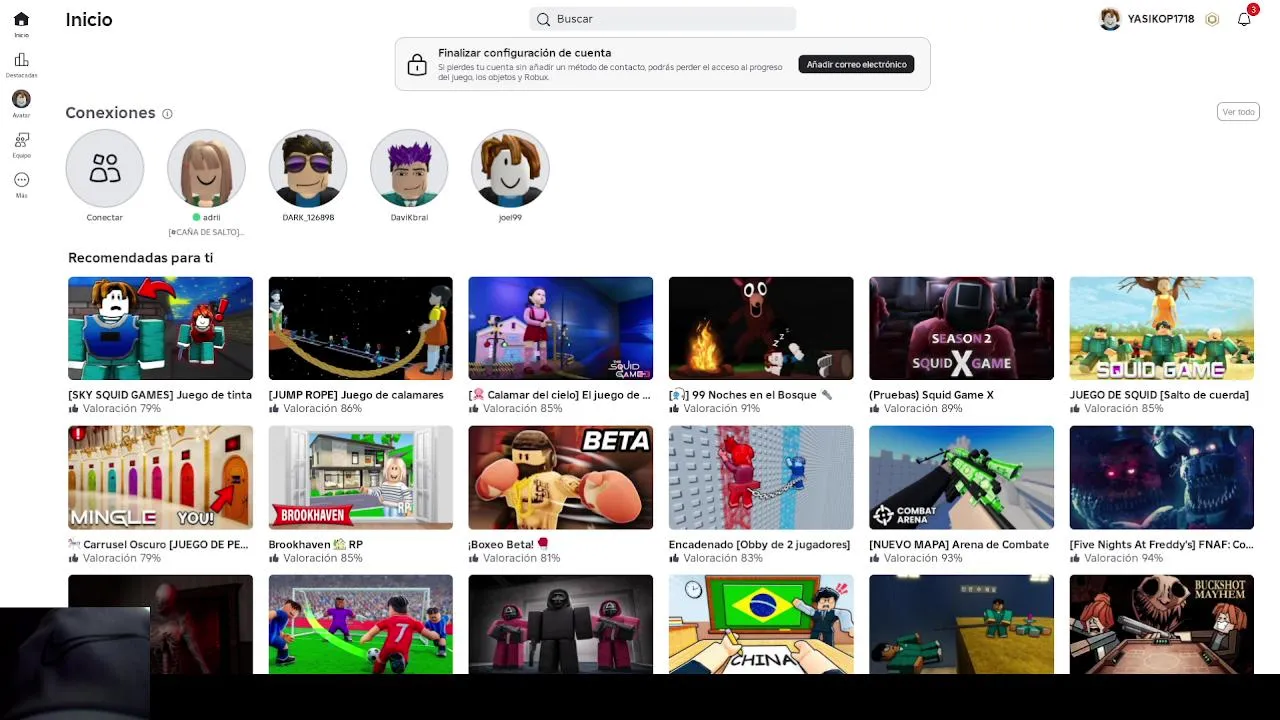Open the Conexiones heading link
This screenshot has height=720, width=1280.
point(110,113)
